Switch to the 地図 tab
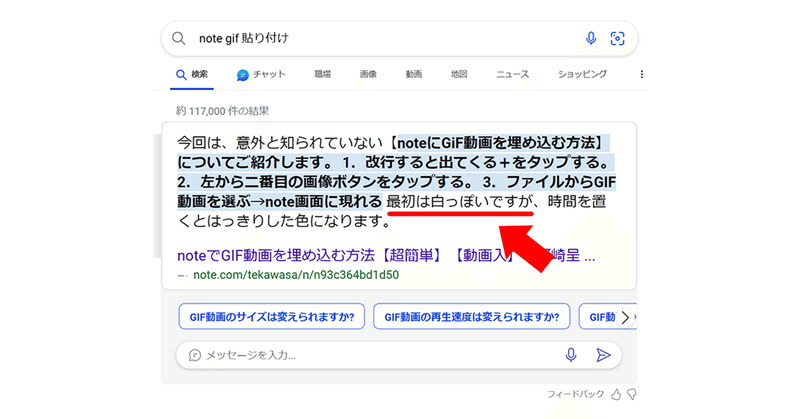800x419 pixels. pos(459,75)
